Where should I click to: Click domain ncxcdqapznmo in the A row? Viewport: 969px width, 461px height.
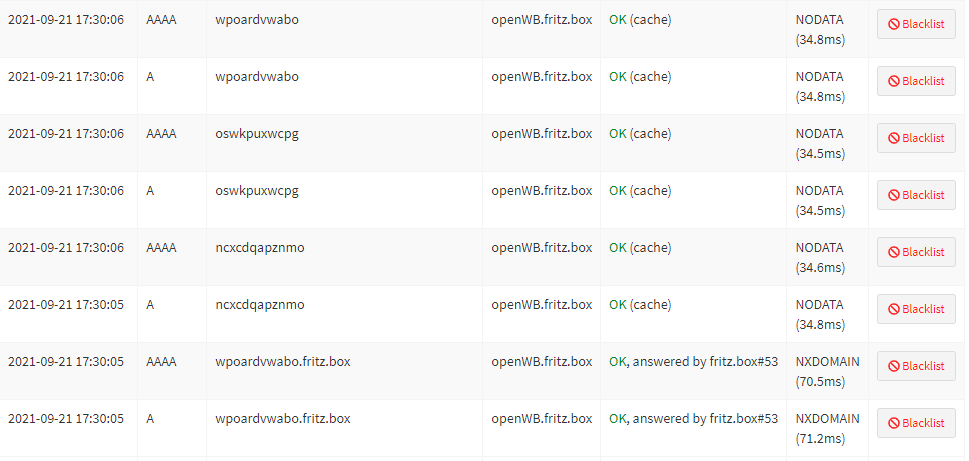click(260, 304)
